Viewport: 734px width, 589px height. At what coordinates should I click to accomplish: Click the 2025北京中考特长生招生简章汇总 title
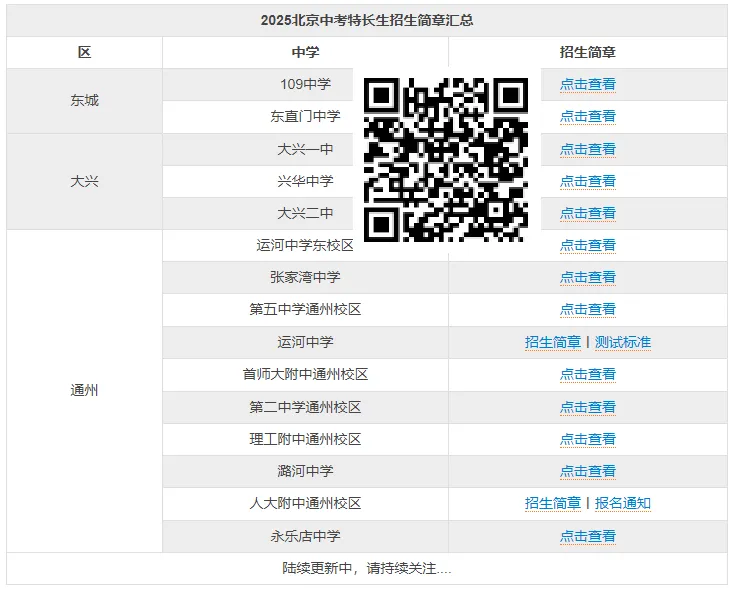[x=367, y=21]
